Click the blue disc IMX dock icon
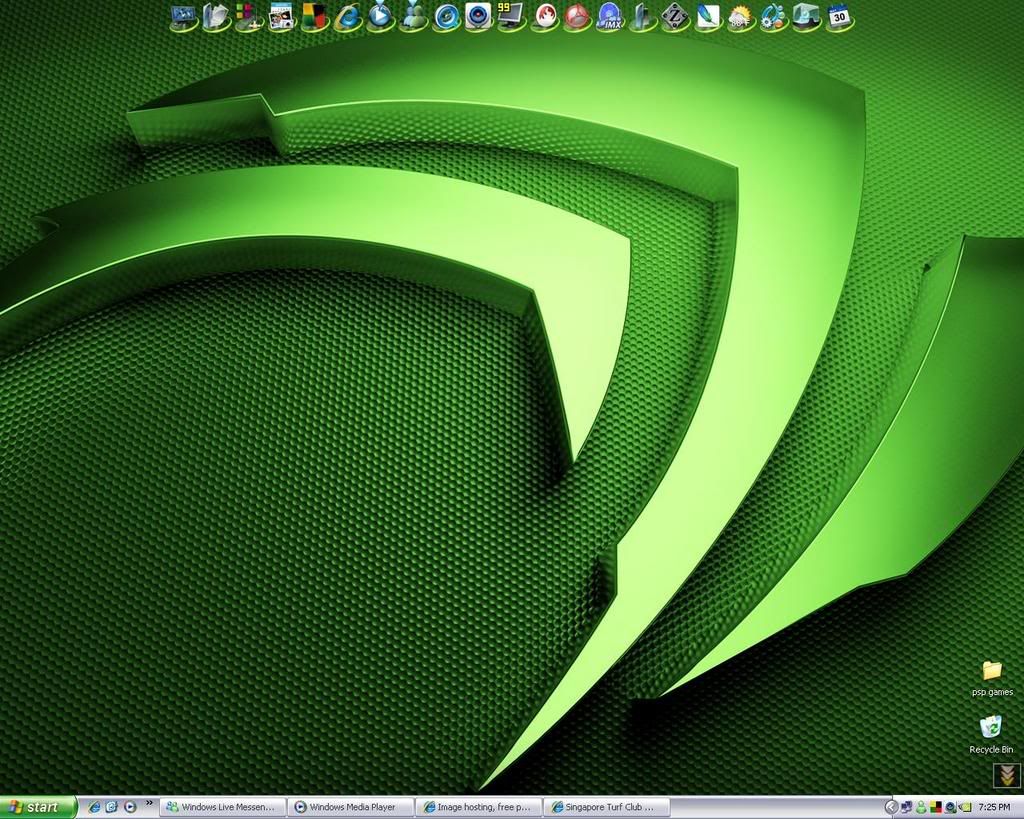Viewport: 1024px width, 819px height. 609,17
